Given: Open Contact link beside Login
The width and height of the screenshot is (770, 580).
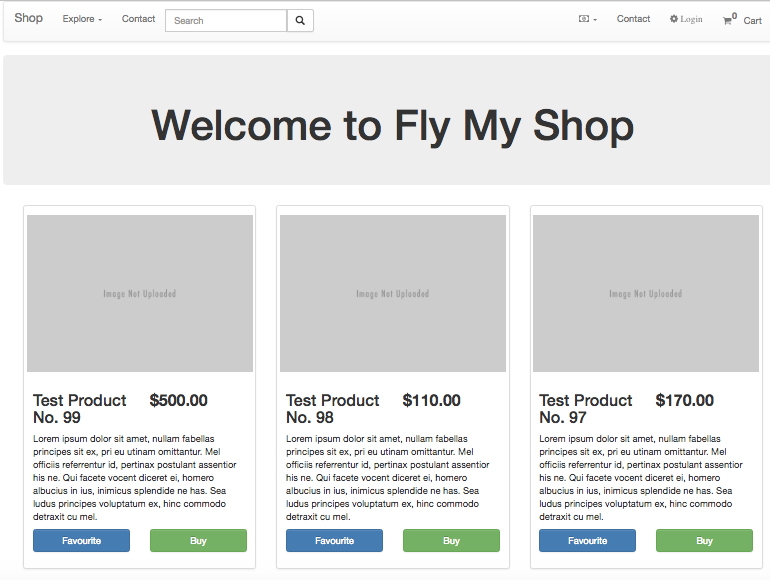Looking at the screenshot, I should pyautogui.click(x=633, y=19).
